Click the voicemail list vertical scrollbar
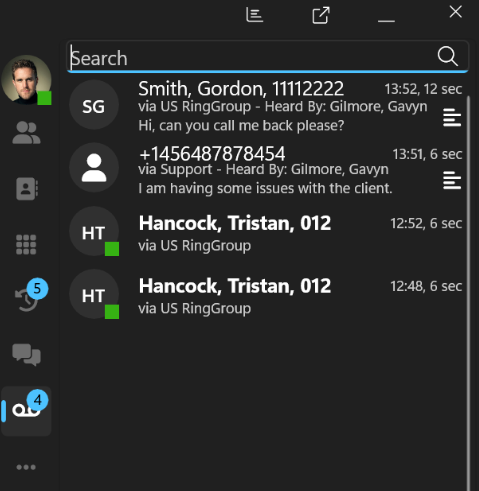 pyautogui.click(x=468, y=293)
